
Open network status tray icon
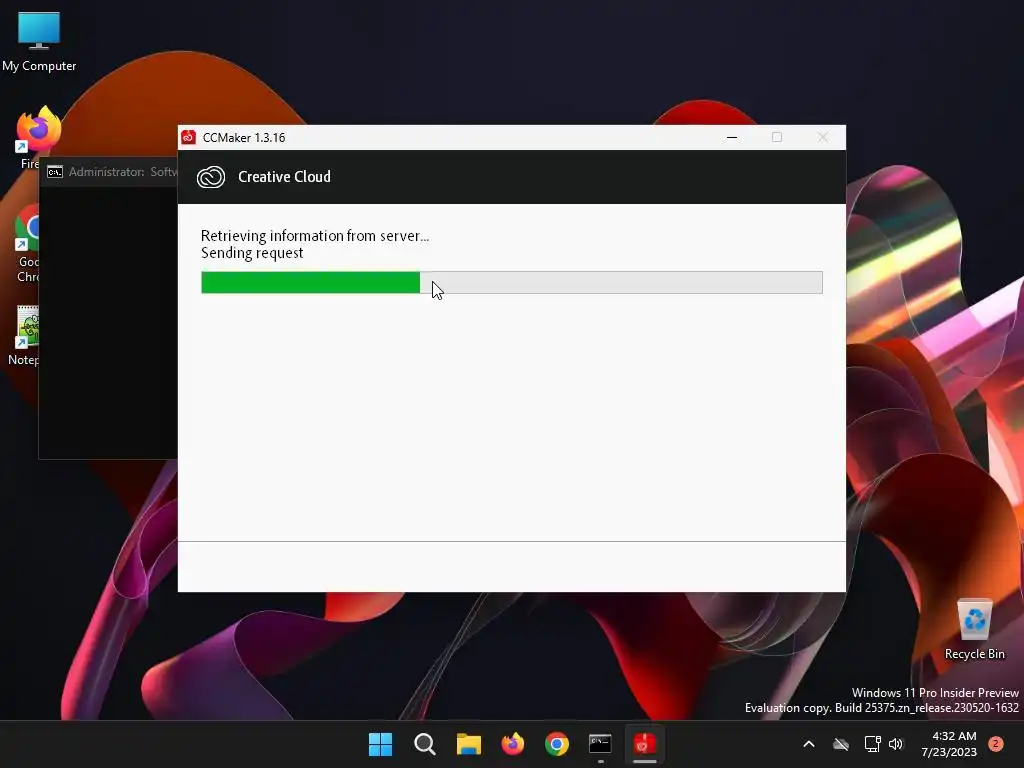pos(872,744)
